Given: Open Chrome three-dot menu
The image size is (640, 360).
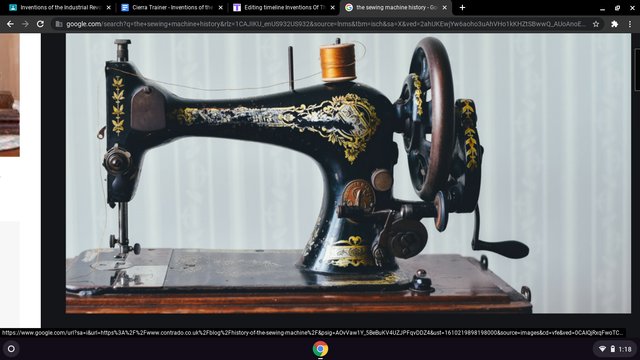Looking at the screenshot, I should point(630,24).
